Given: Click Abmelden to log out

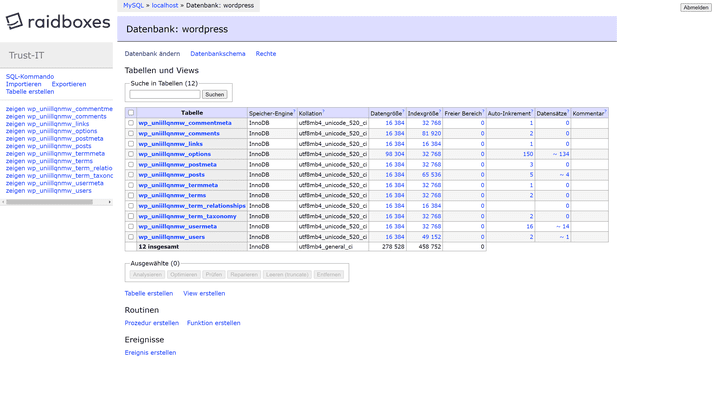Looking at the screenshot, I should tap(695, 7).
